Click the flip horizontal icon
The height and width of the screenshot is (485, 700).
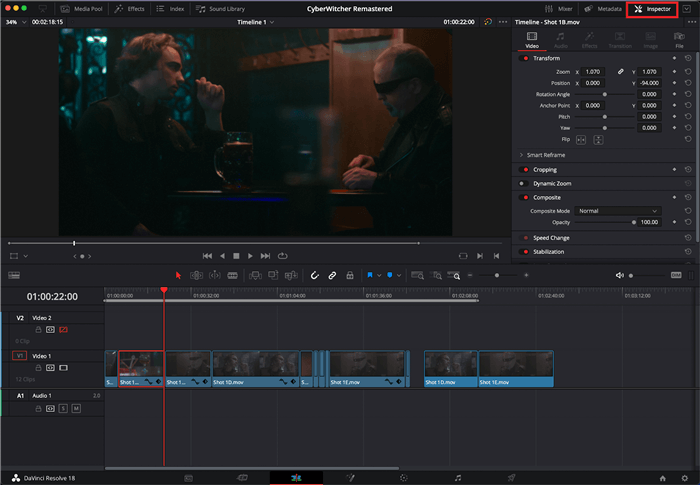[580, 139]
